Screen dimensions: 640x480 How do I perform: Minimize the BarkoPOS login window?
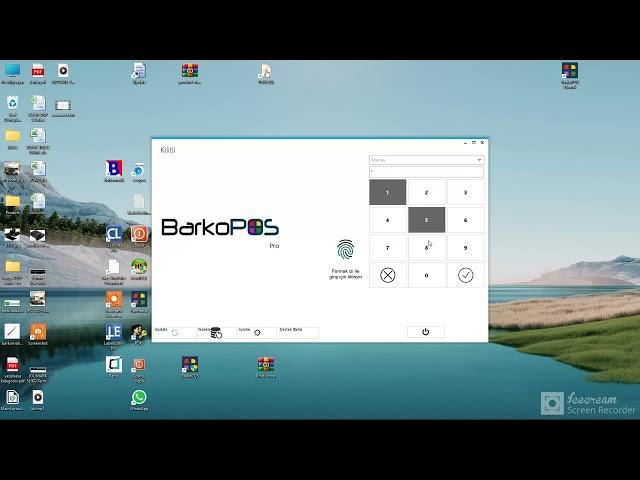[x=465, y=143]
